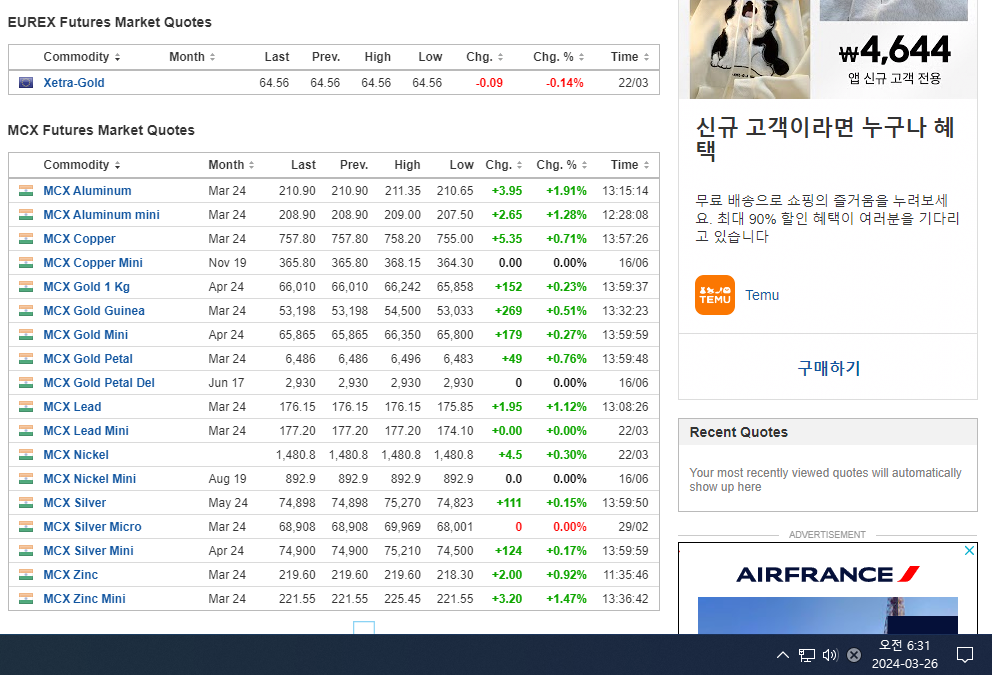Image resolution: width=992 pixels, height=675 pixels.
Task: Click the MCX Gold 1 Kg last price 66,010
Action: click(297, 287)
